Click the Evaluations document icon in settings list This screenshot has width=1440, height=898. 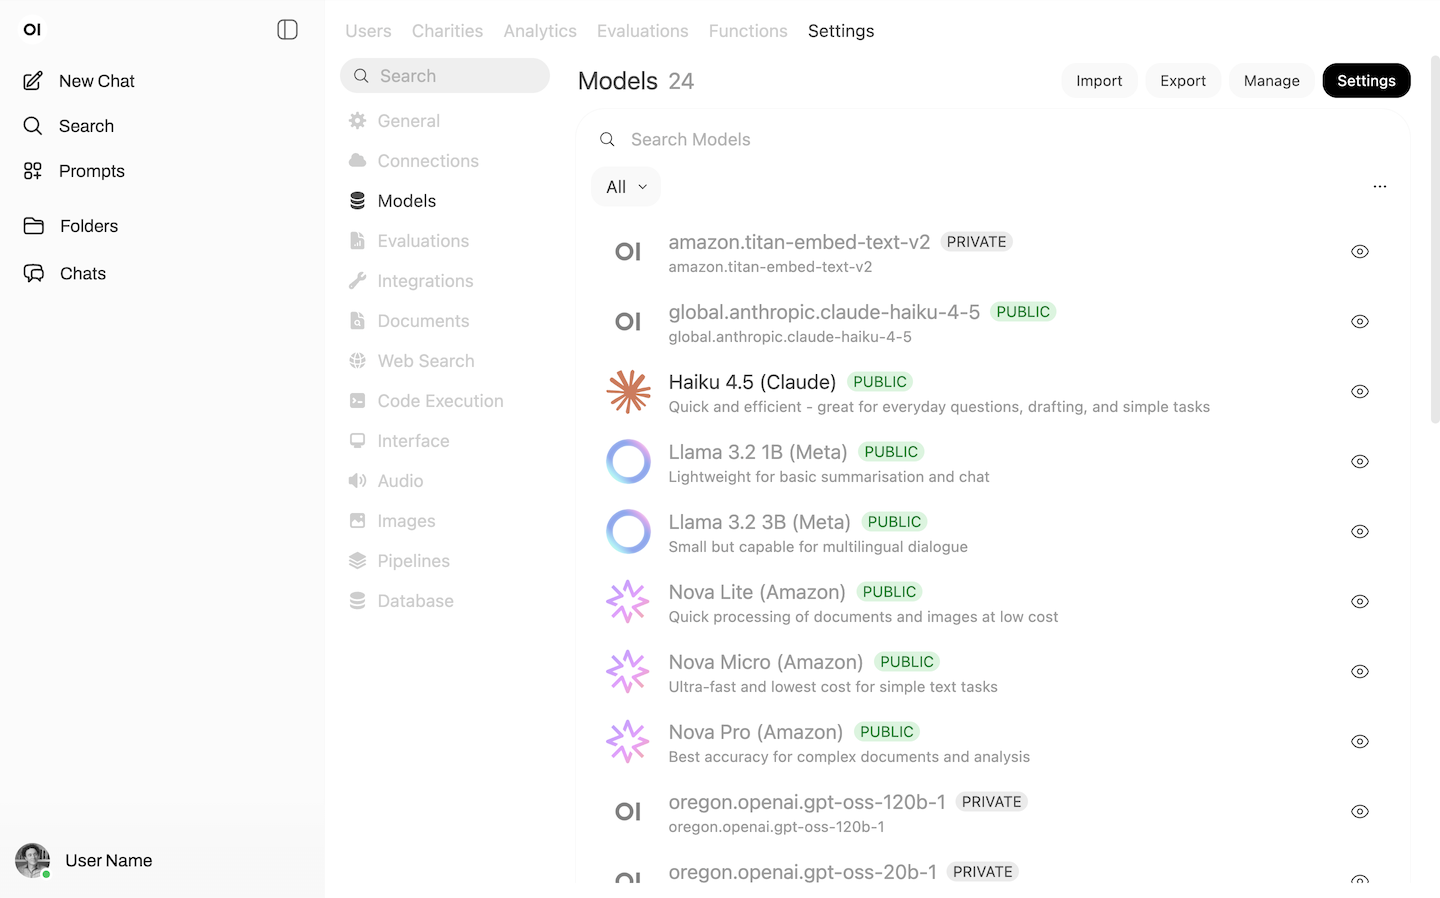tap(357, 241)
